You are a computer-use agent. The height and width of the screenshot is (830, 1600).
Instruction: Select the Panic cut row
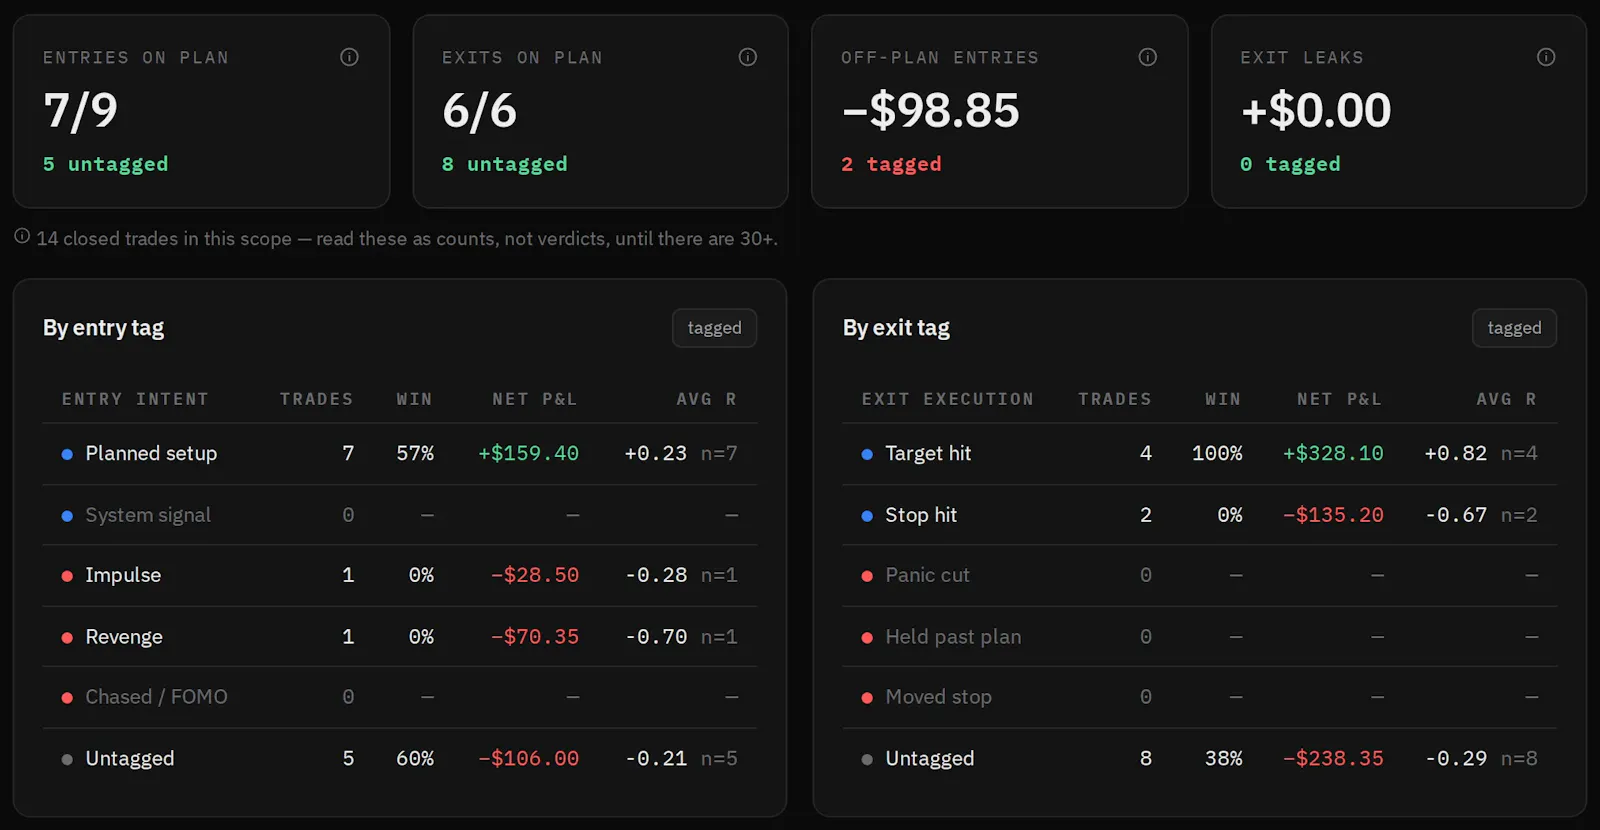tap(1200, 576)
